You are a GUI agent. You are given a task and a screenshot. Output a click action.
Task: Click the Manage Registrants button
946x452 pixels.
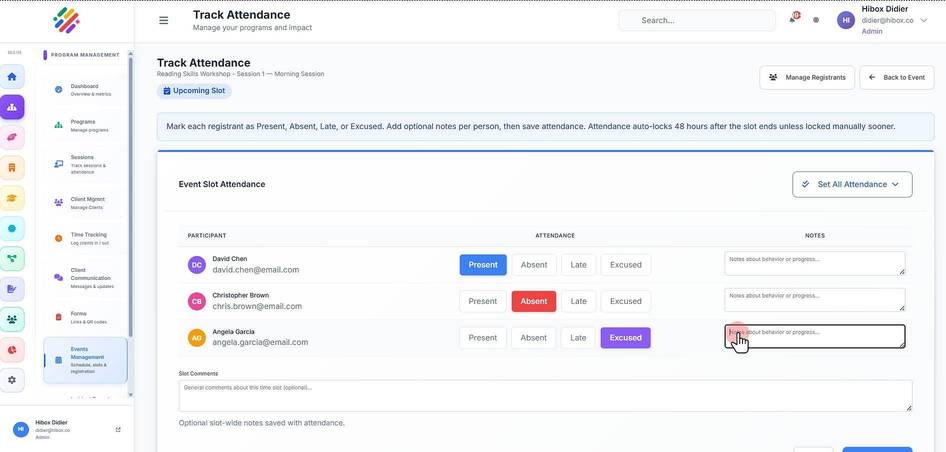pyautogui.click(x=807, y=77)
